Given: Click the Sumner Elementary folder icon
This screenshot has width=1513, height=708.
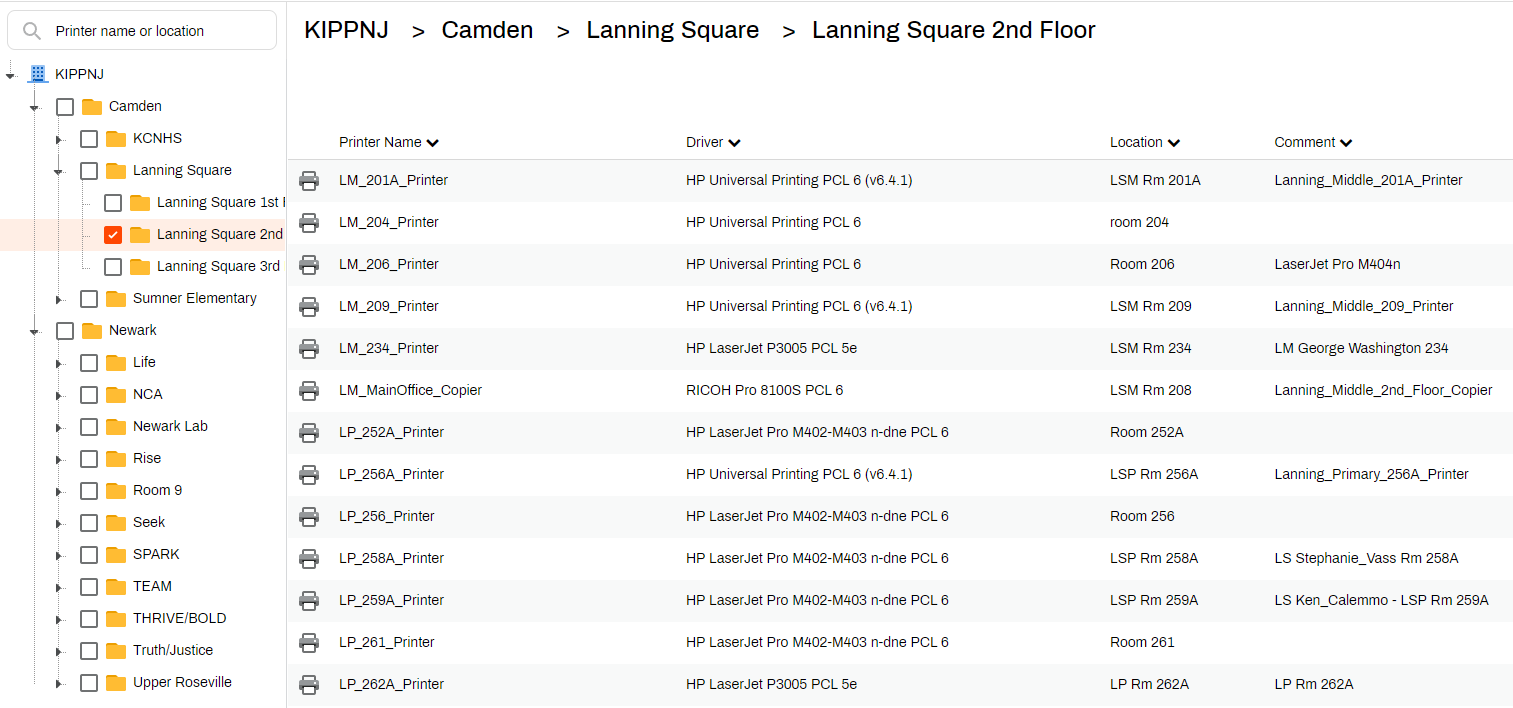Looking at the screenshot, I should click(x=116, y=299).
